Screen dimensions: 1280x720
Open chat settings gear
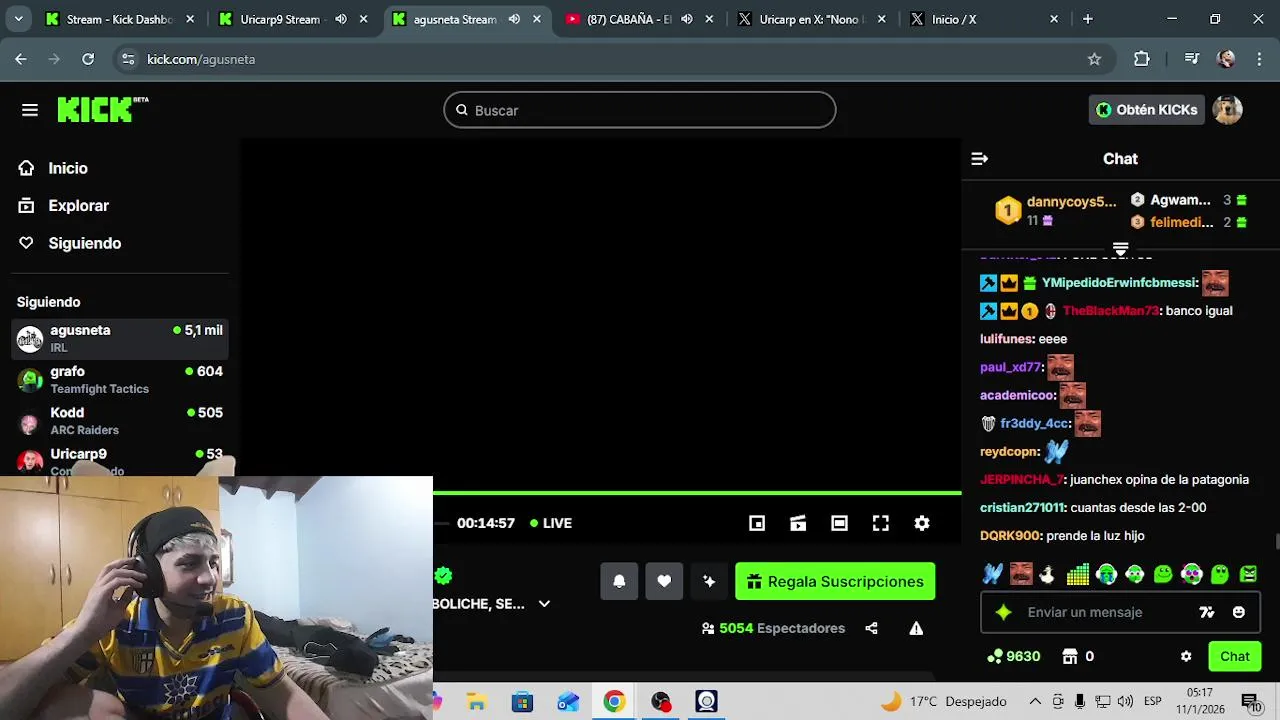1186,657
